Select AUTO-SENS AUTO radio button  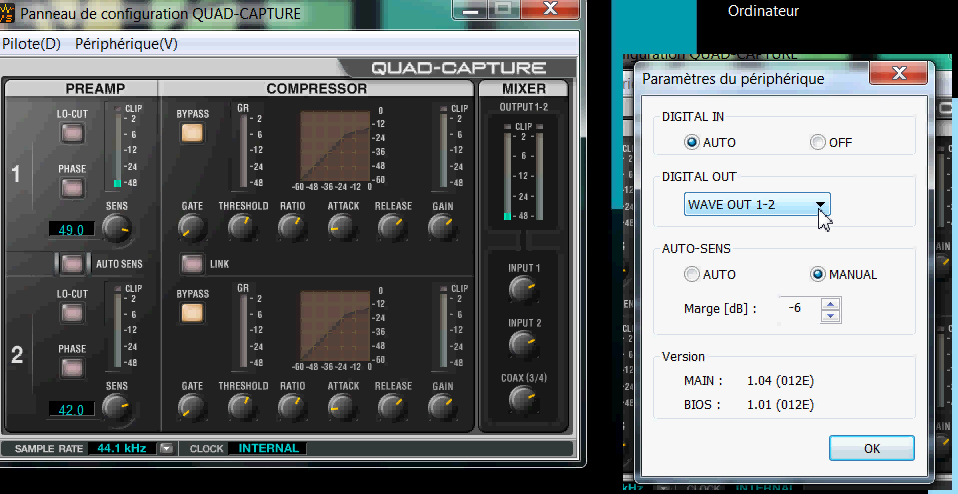[692, 274]
